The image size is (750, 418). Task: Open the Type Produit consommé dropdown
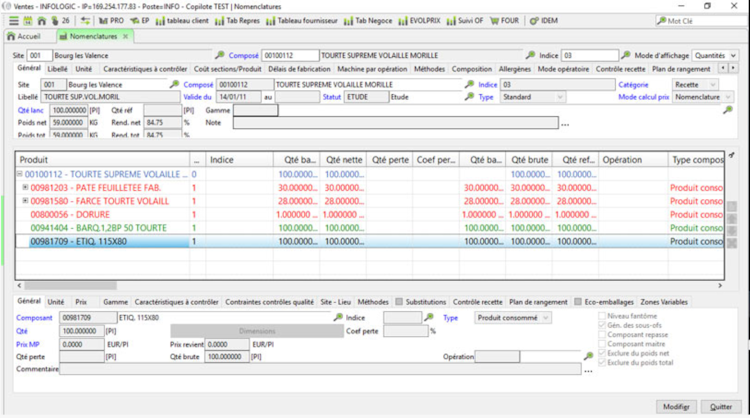point(512,318)
